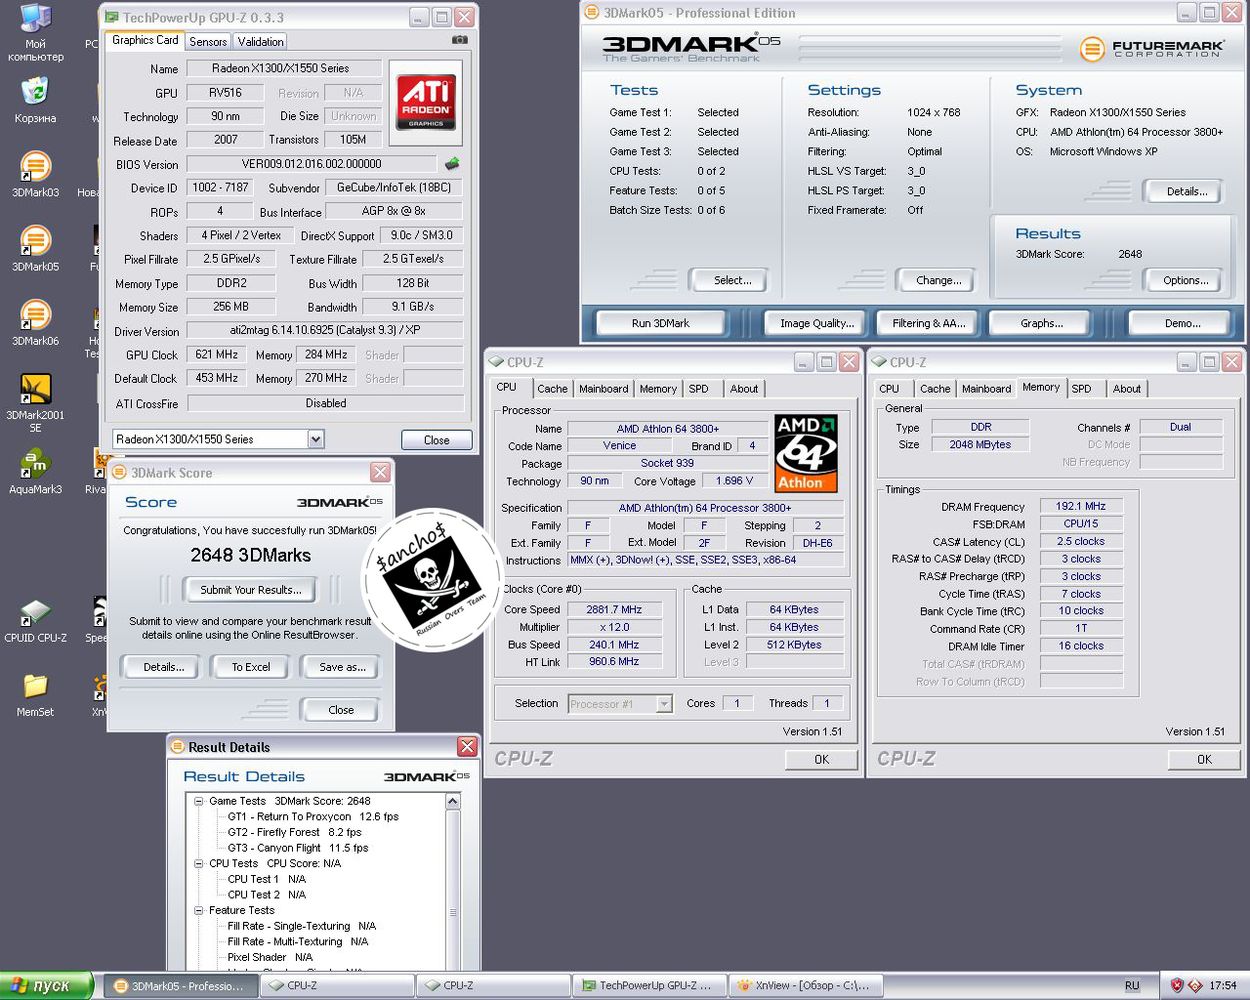1250x1000 pixels.
Task: Launch AquaMark3 from the desktop
Action: (x=35, y=470)
